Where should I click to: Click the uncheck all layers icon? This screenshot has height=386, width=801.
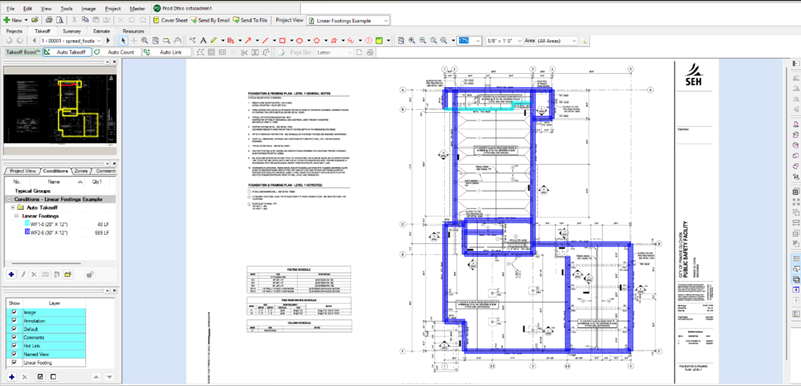53,377
